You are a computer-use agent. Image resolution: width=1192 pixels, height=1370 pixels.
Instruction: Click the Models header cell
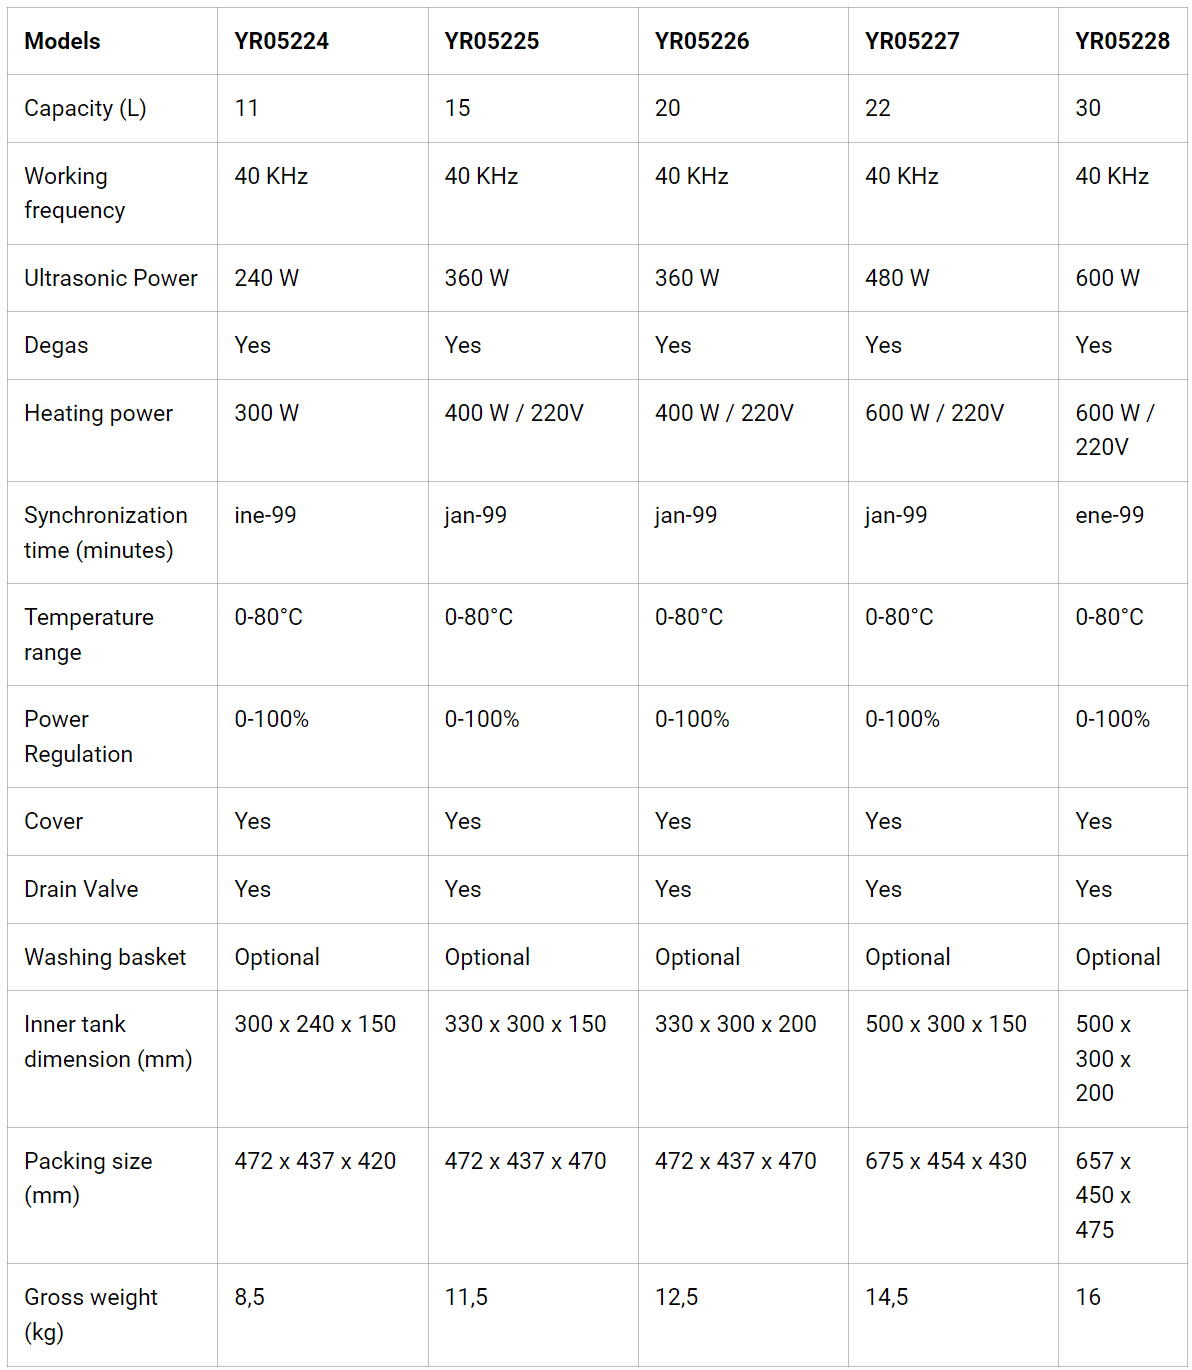[x=62, y=41]
